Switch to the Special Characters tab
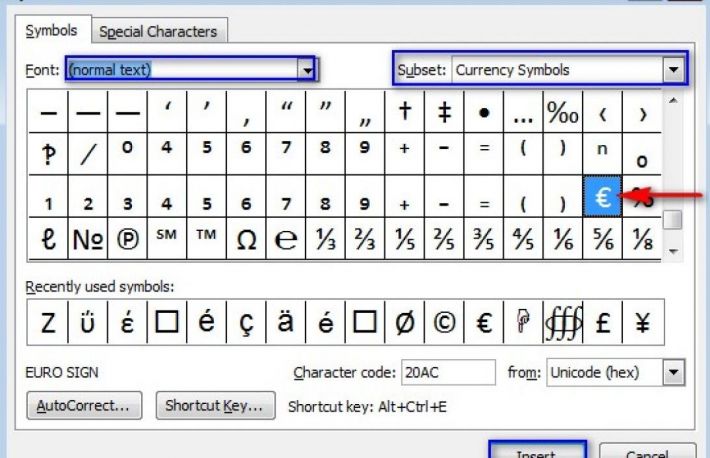The image size is (710, 458). coord(160,32)
